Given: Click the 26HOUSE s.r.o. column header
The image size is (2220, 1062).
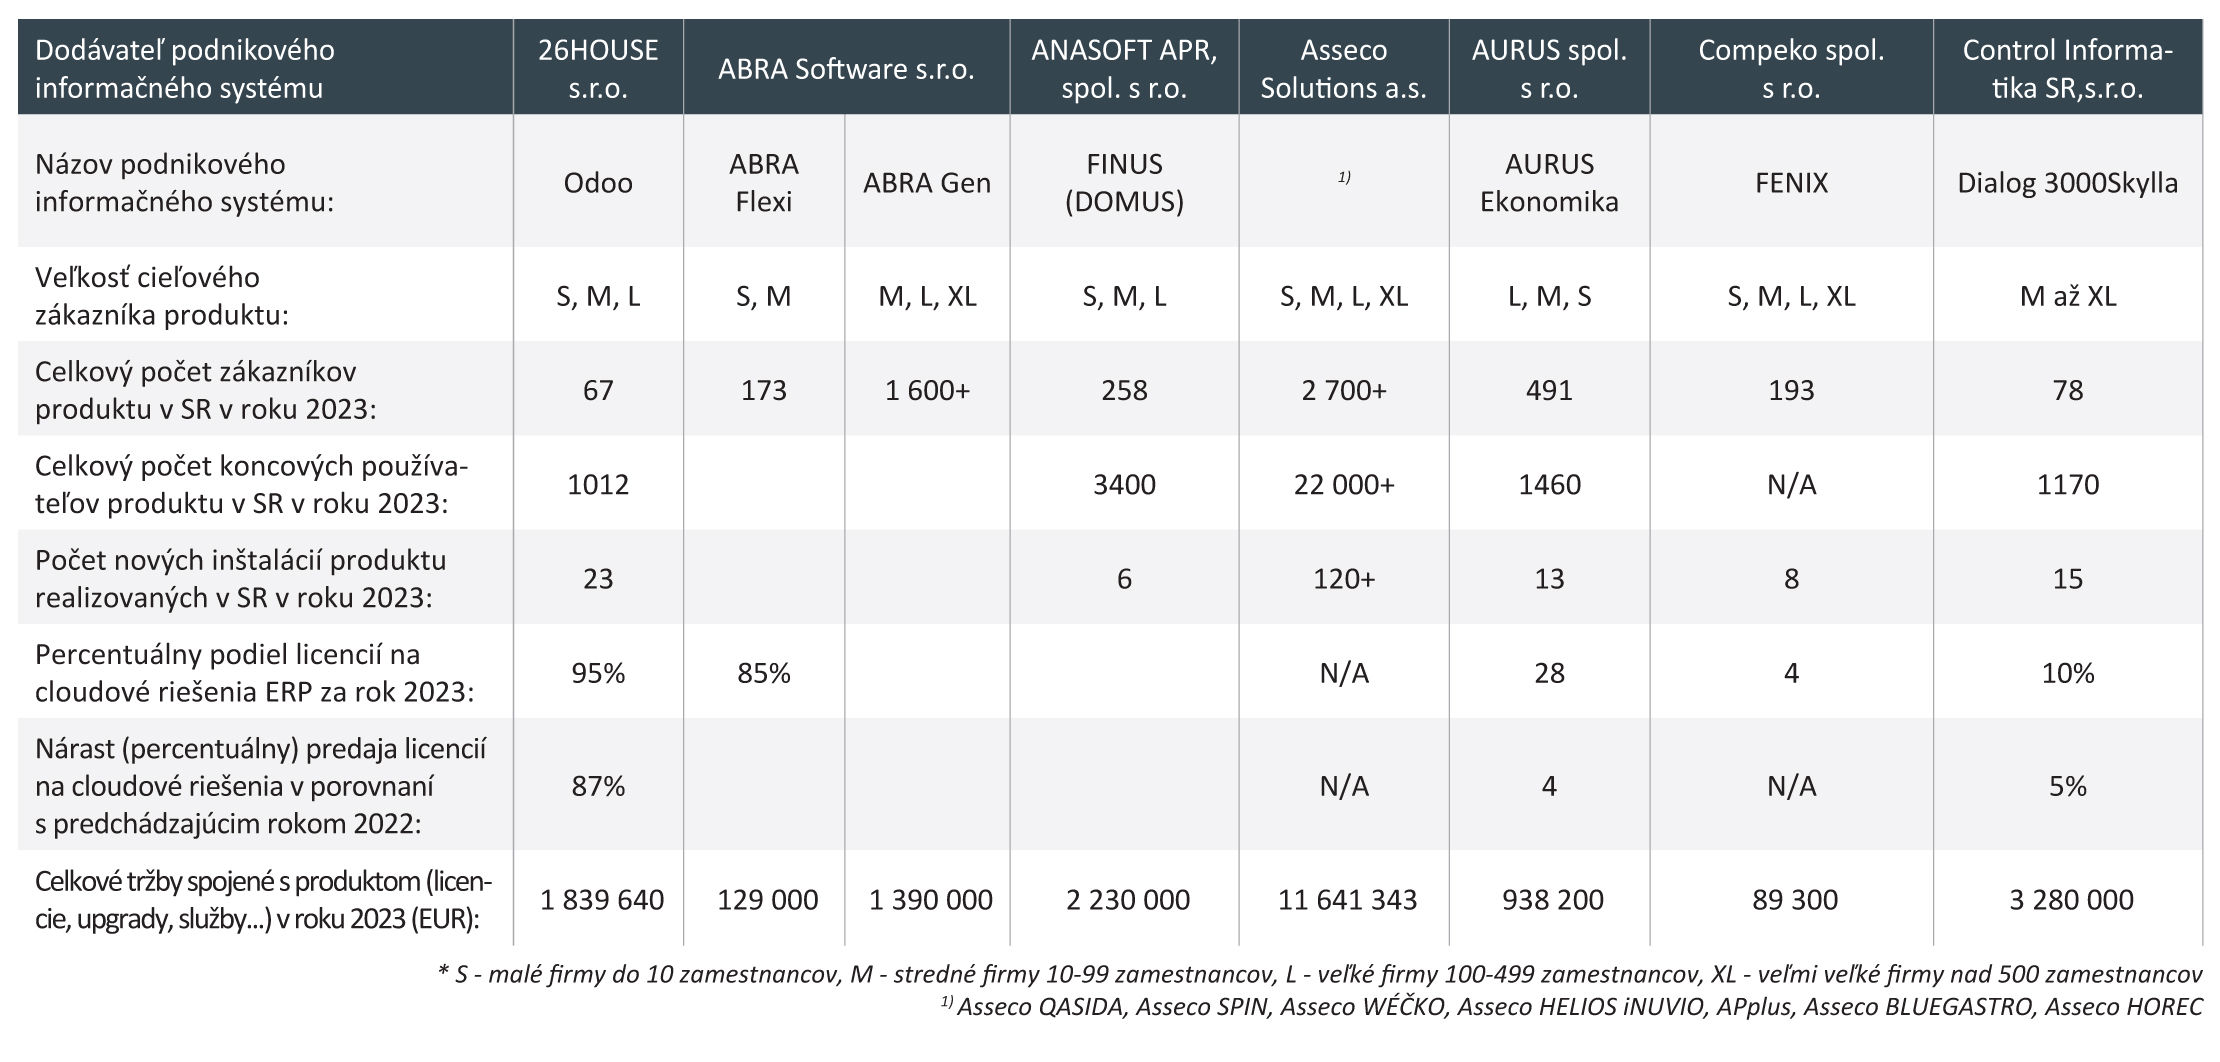Looking at the screenshot, I should pos(598,68).
